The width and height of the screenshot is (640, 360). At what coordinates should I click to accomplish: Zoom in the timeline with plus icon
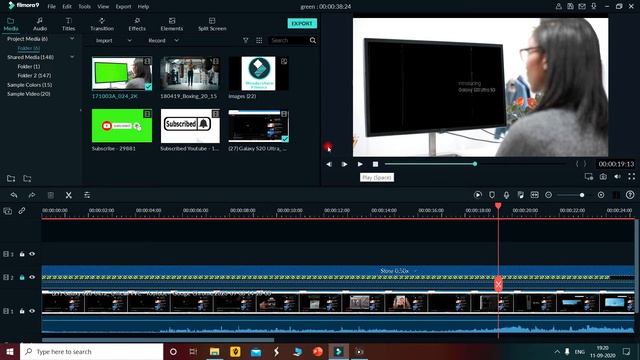pyautogui.click(x=601, y=195)
